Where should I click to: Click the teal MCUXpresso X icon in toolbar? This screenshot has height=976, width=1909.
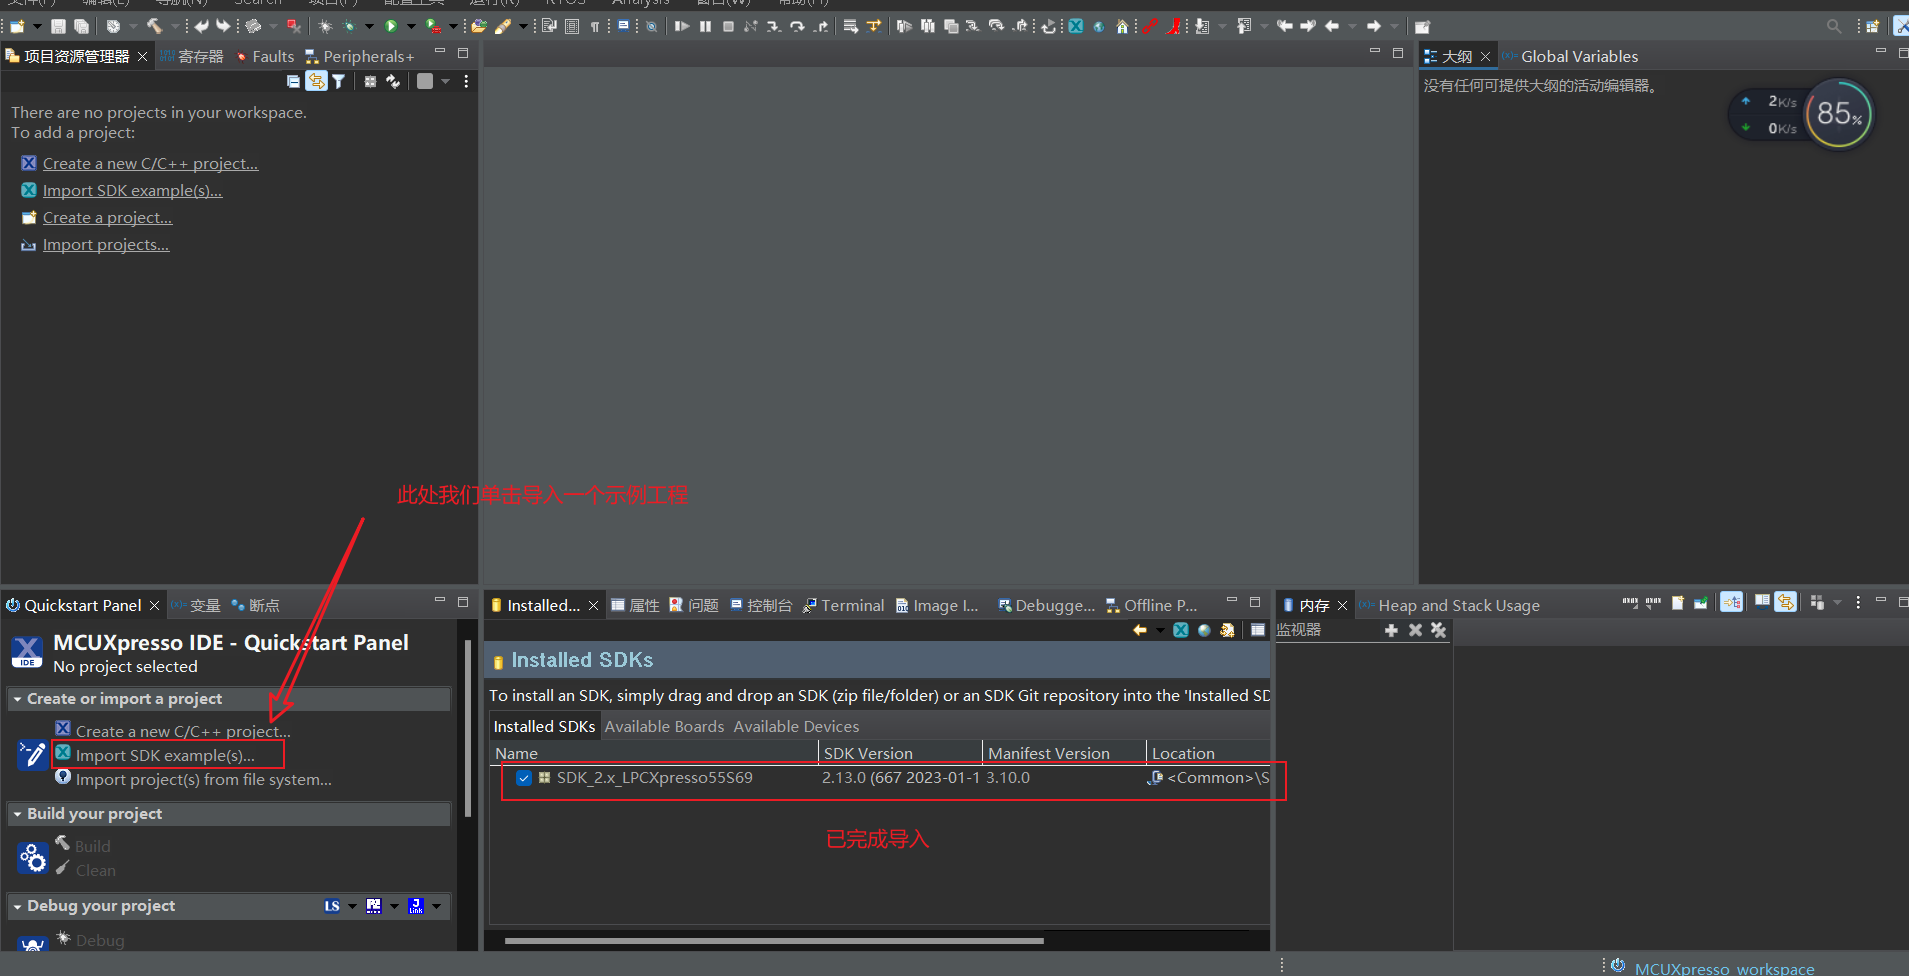click(1075, 26)
